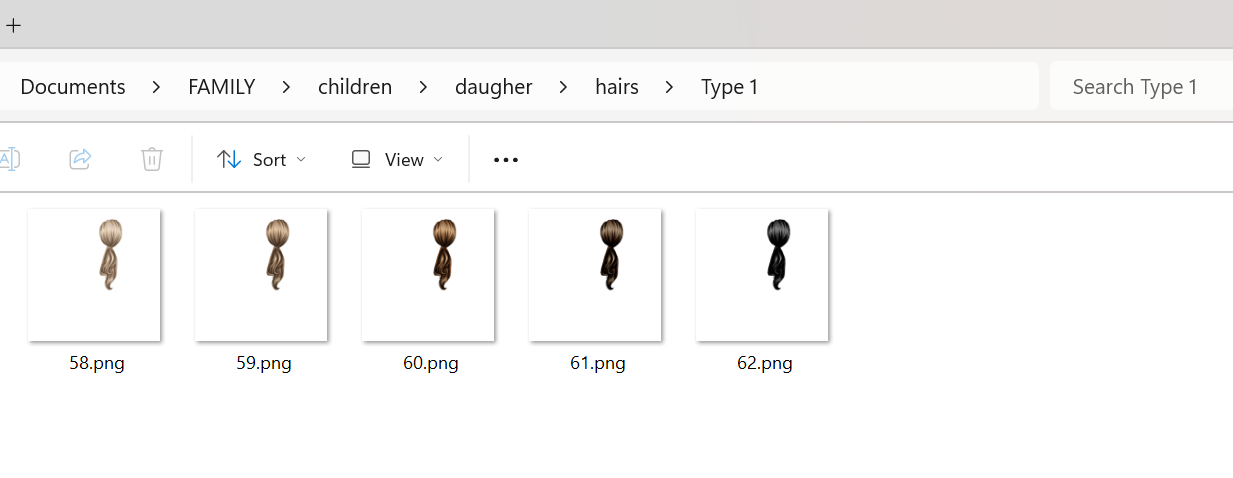Click the Delete trash can icon
Screen dimensions: 1233x478
[152, 159]
